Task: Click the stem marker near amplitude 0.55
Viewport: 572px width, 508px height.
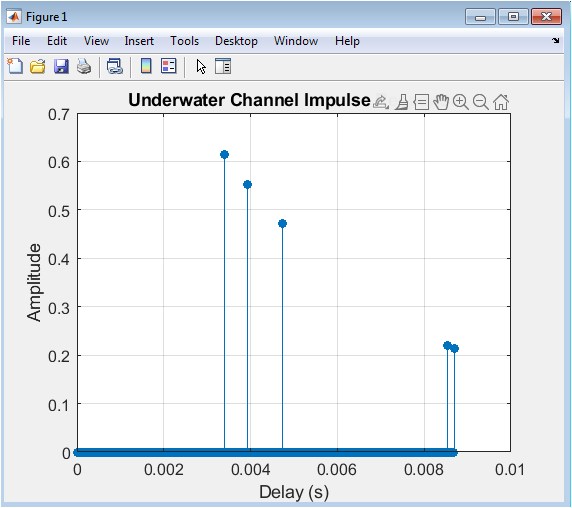Action: coord(247,185)
